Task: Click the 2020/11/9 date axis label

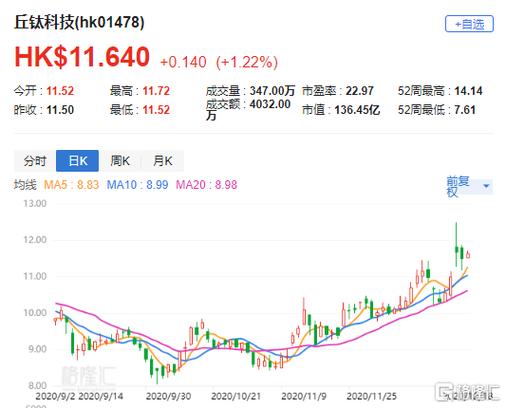Action: tap(304, 396)
